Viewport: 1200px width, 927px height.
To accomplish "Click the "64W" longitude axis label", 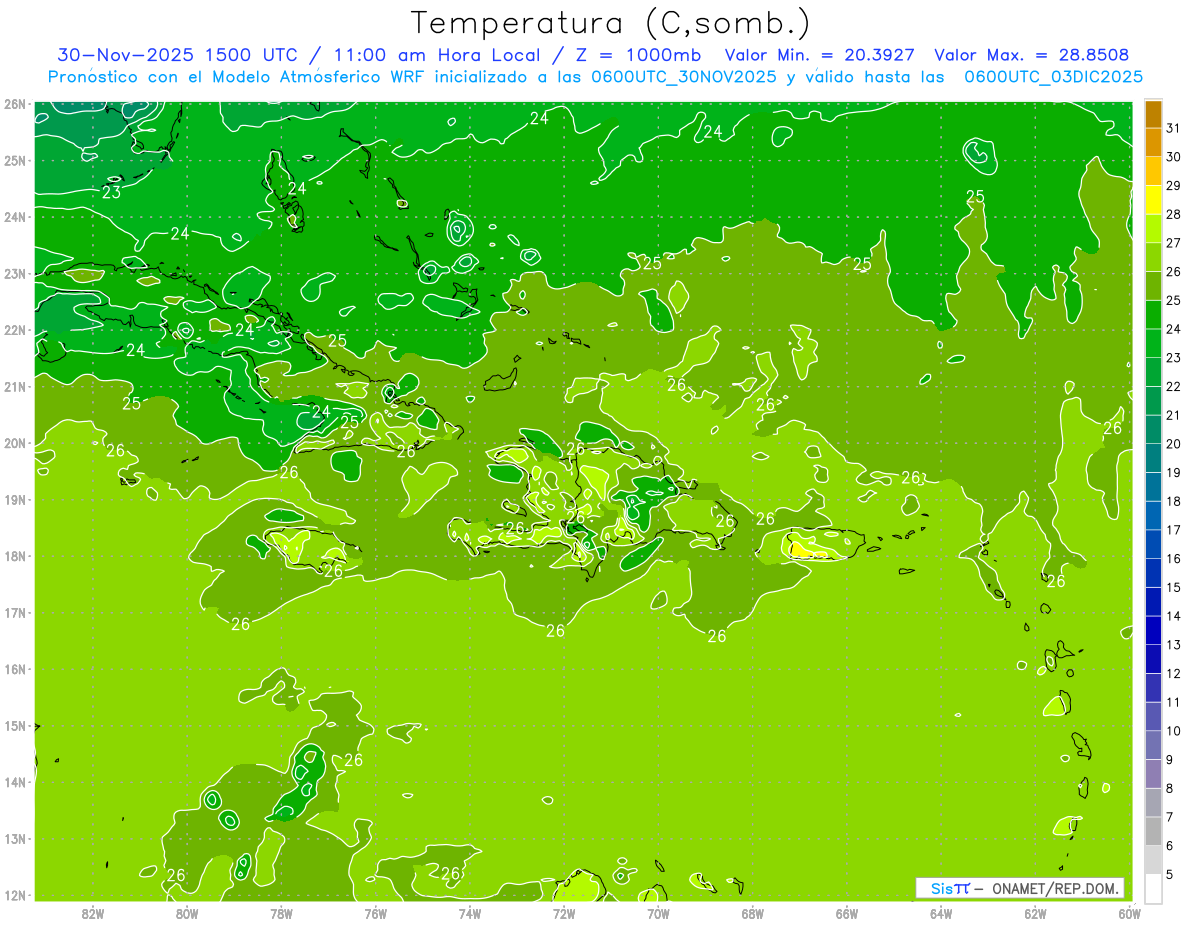I will coord(941,913).
